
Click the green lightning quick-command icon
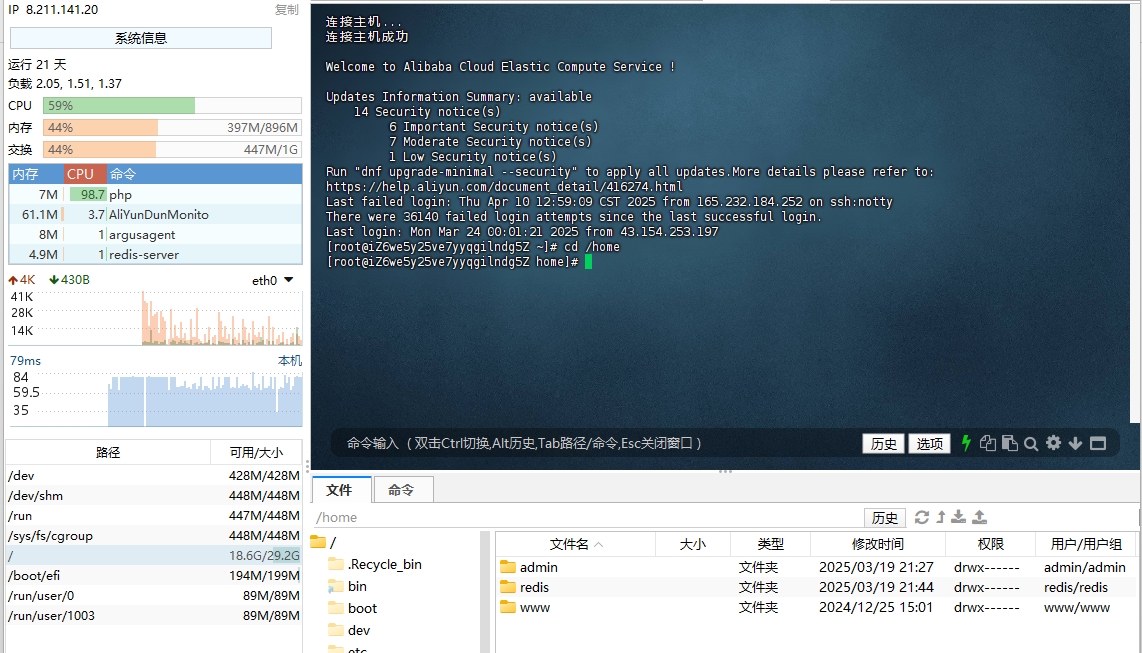coord(966,443)
